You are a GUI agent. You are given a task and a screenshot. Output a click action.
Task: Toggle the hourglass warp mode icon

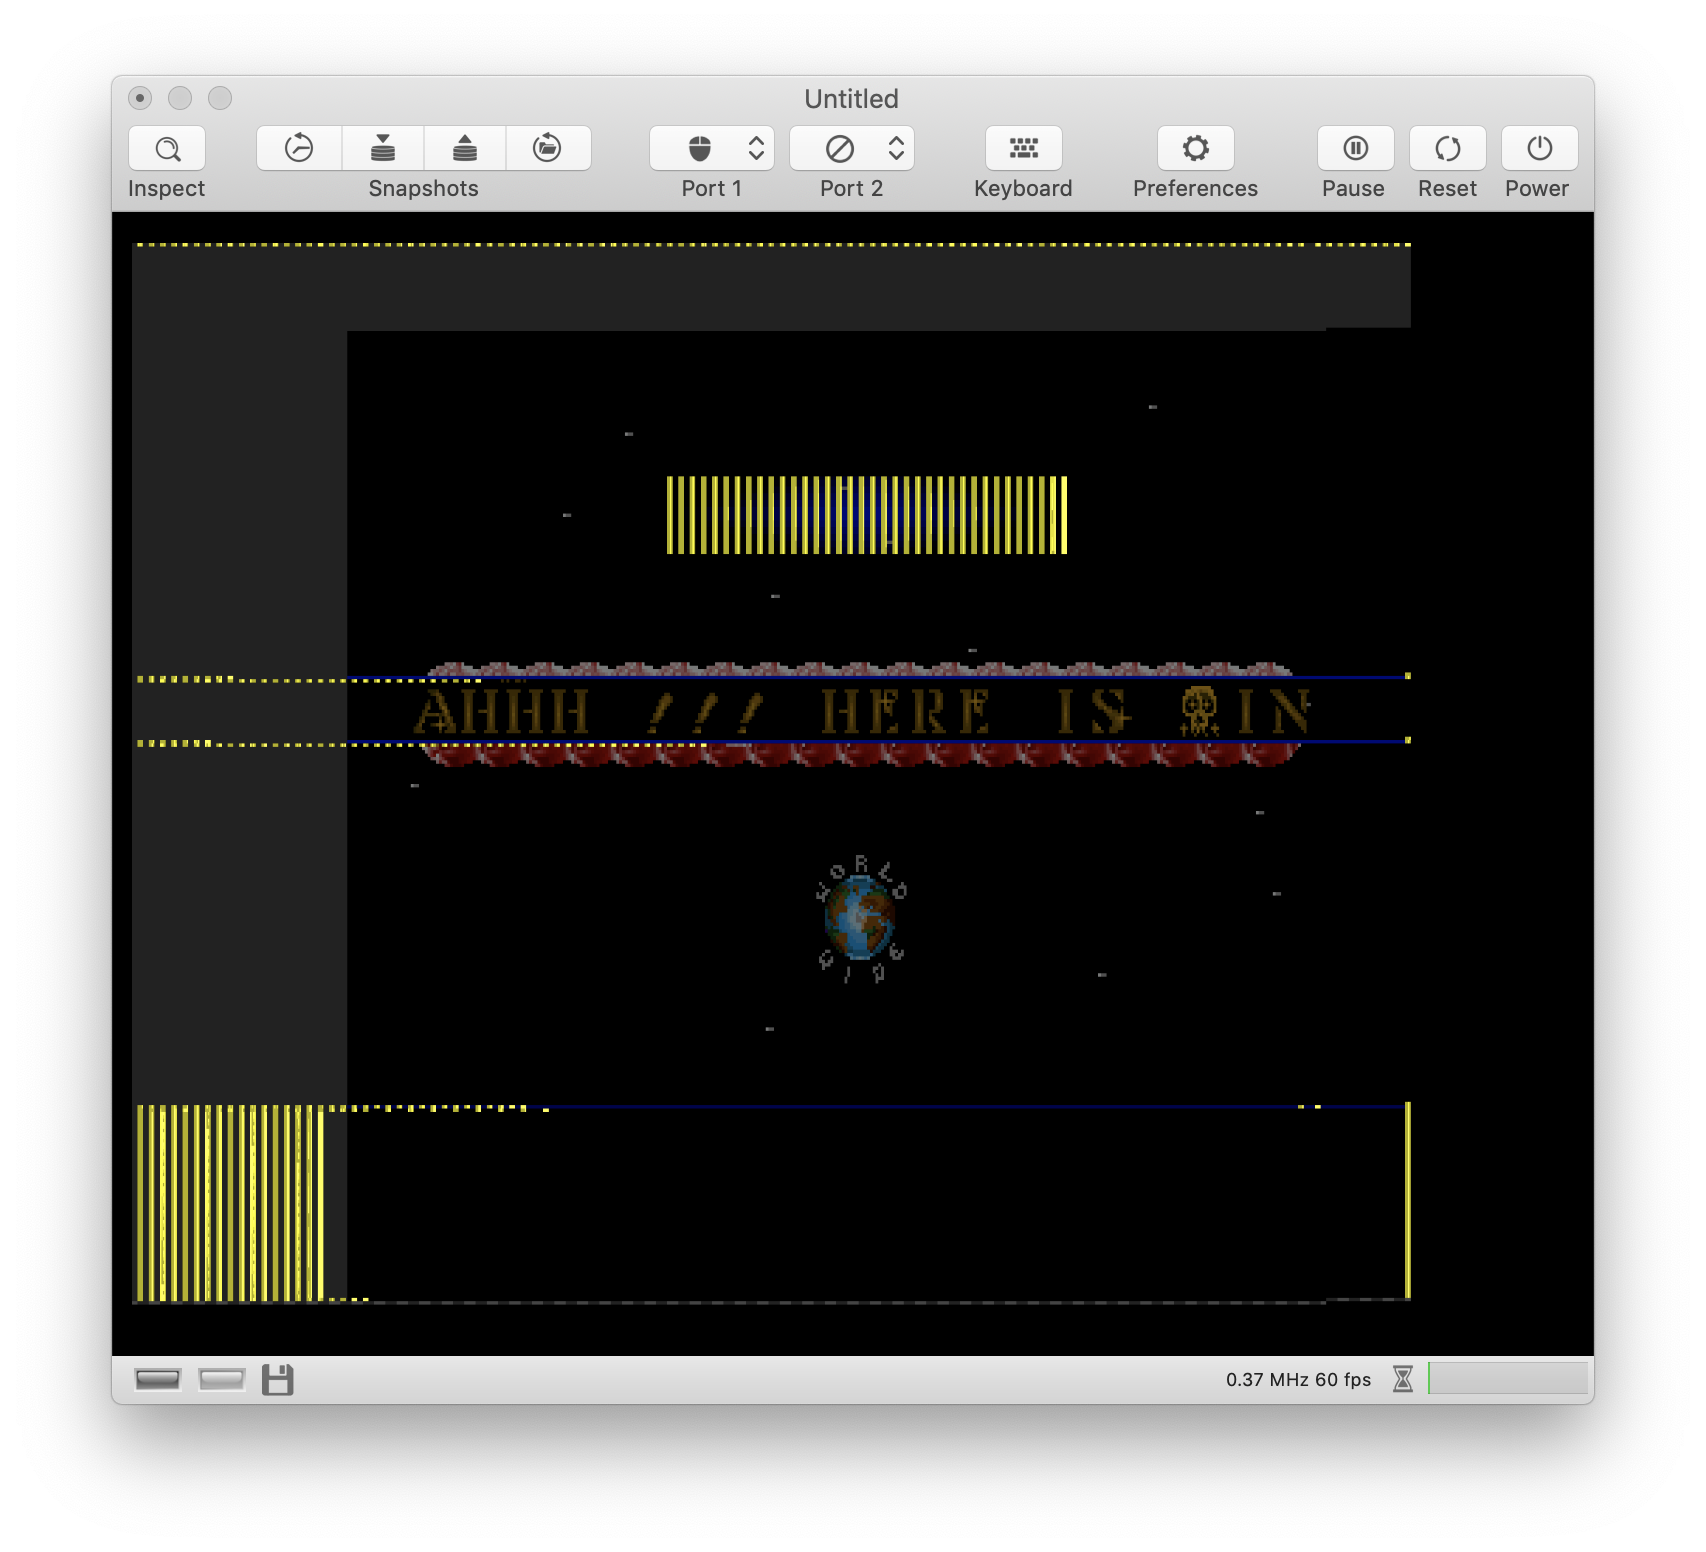1403,1380
